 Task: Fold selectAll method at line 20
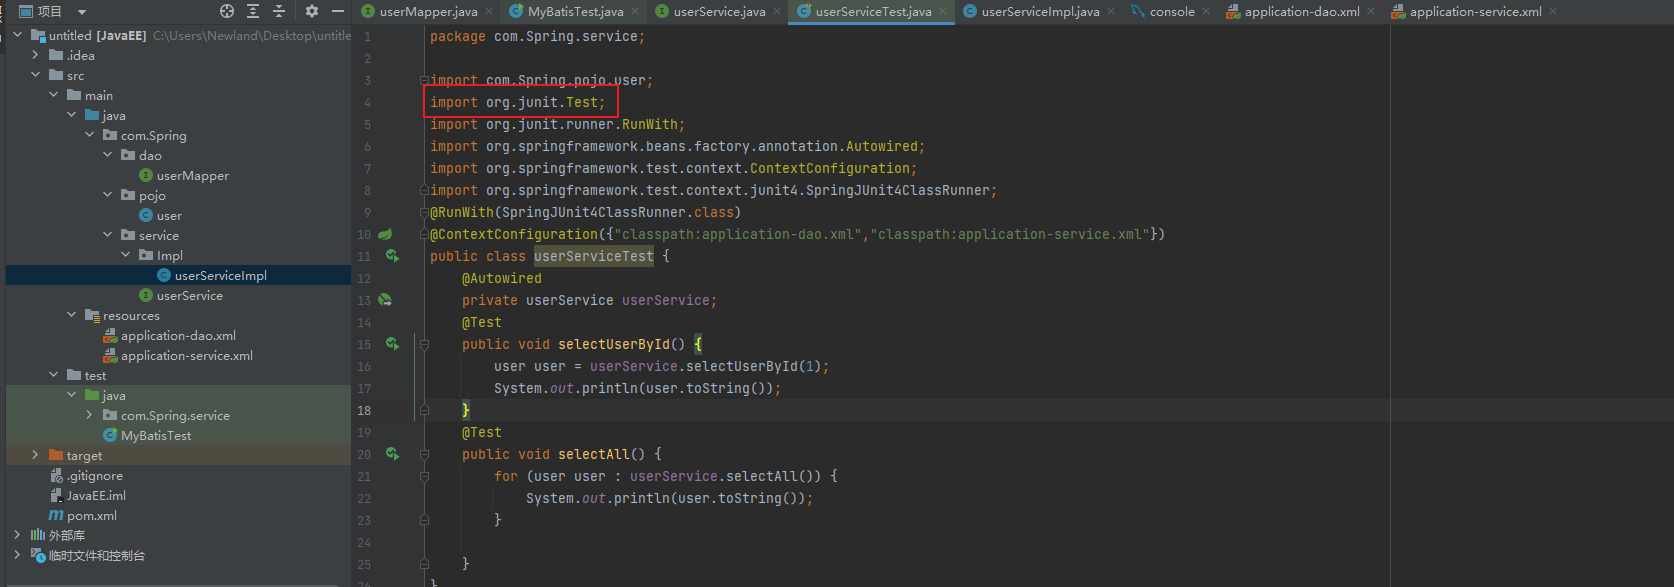[424, 454]
